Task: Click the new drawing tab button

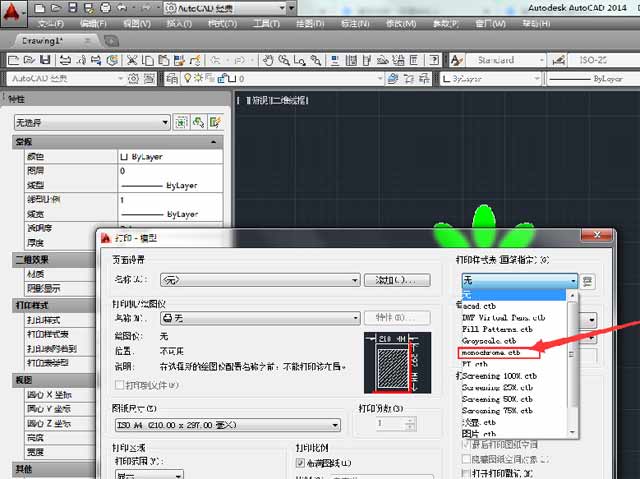Action: (x=111, y=41)
